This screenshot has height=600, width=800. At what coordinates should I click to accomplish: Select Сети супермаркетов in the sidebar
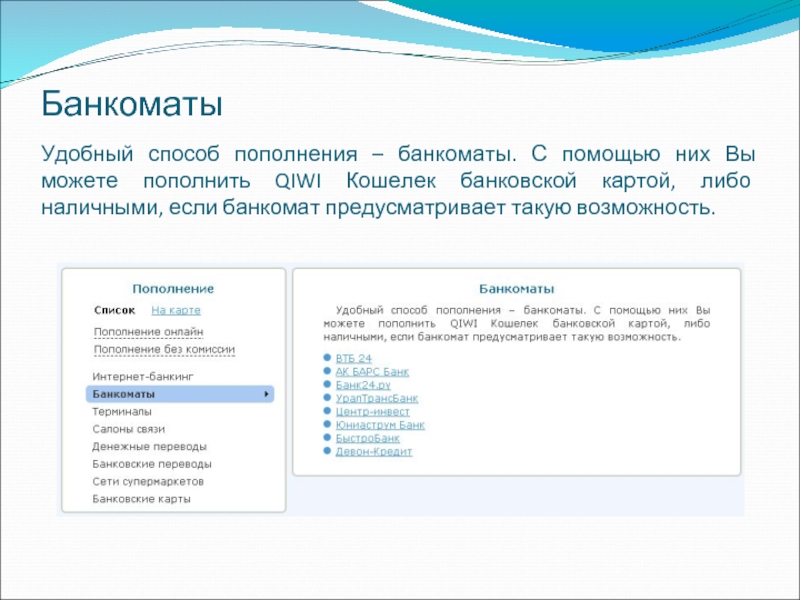click(148, 482)
